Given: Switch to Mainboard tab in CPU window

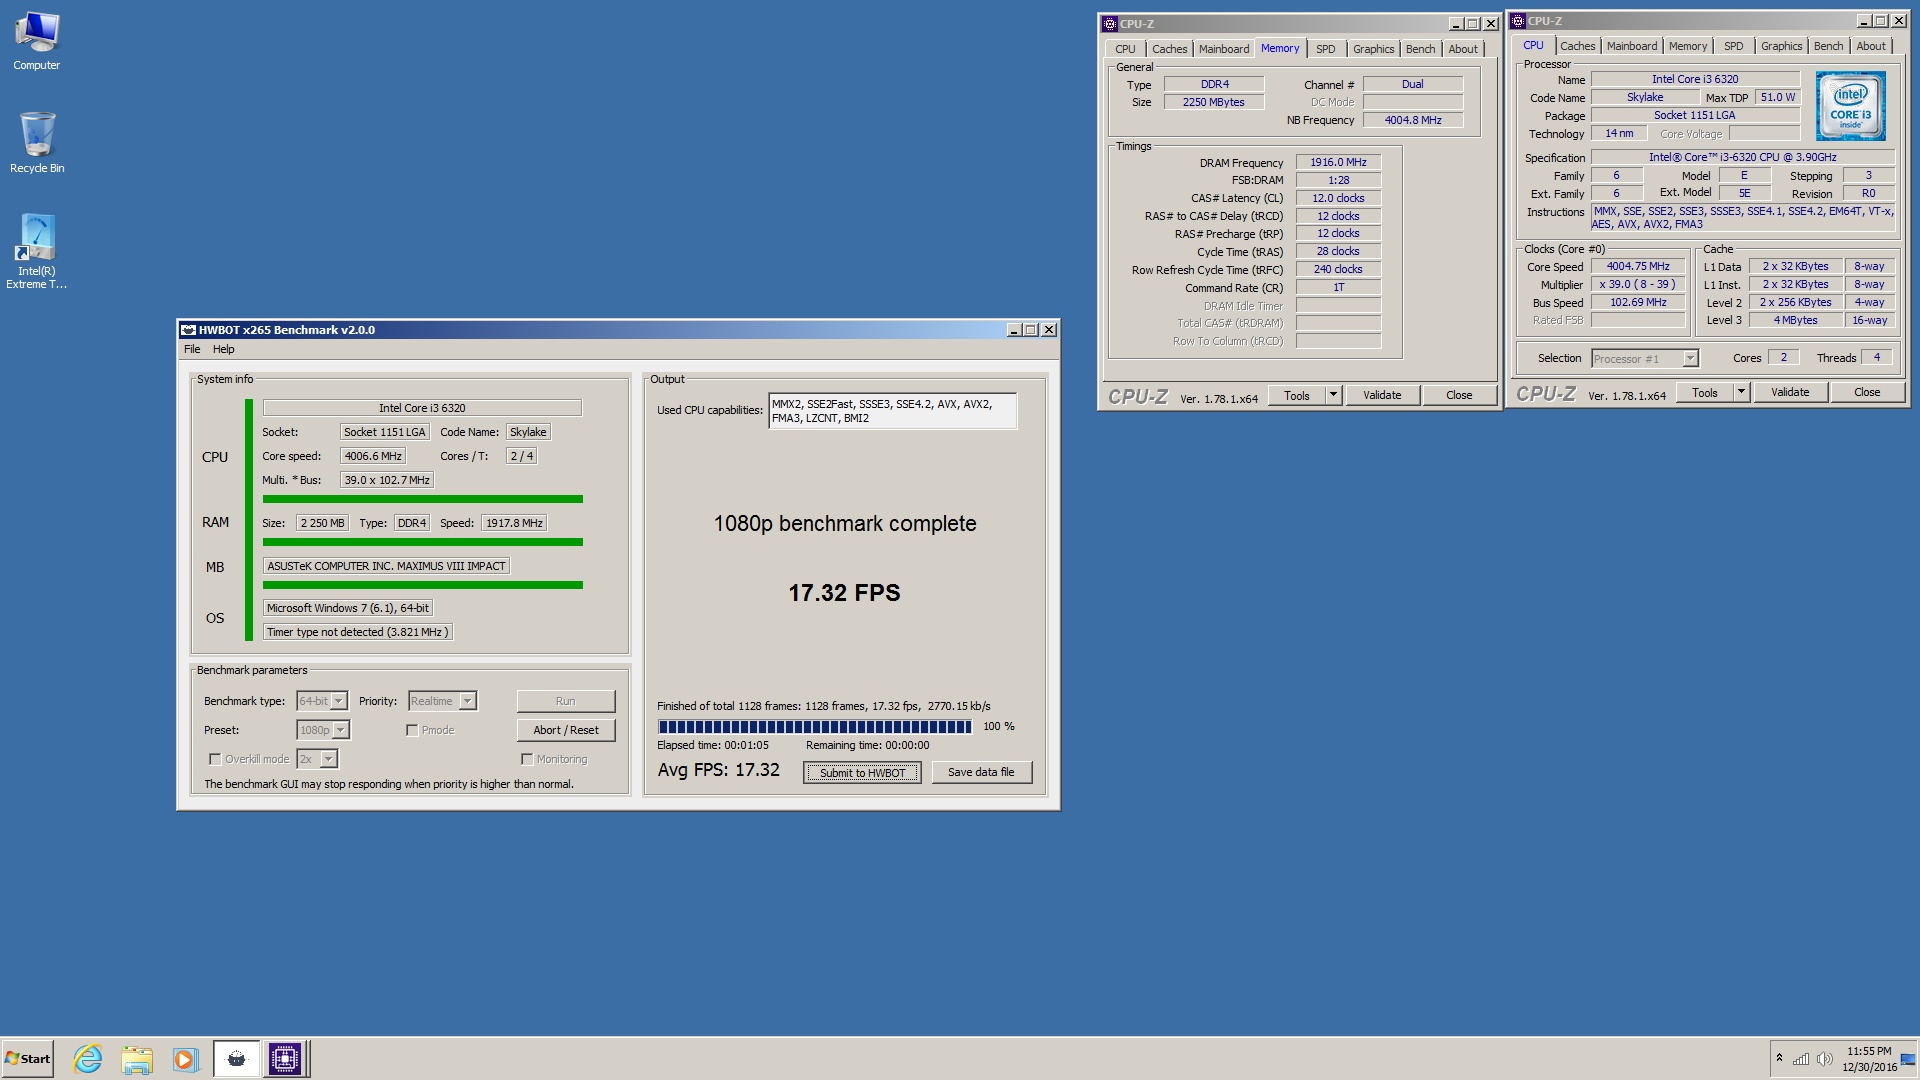Looking at the screenshot, I should [x=1632, y=46].
